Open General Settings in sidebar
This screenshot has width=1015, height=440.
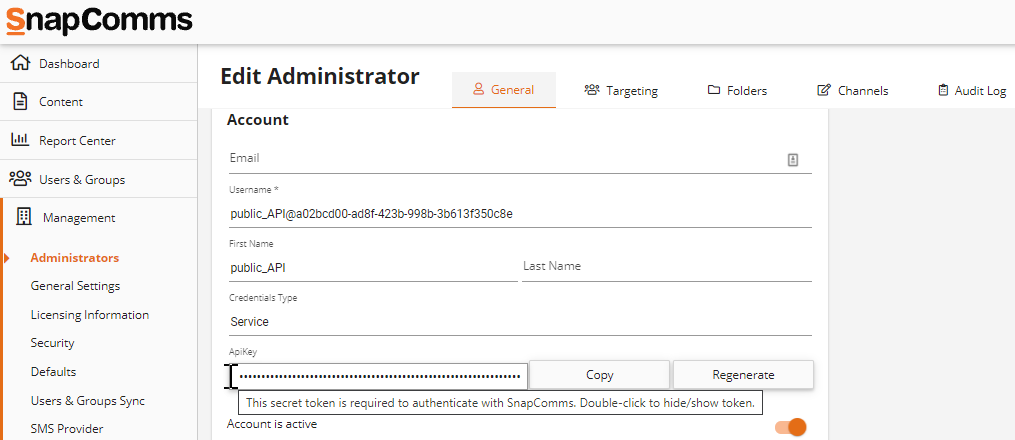pyautogui.click(x=75, y=286)
